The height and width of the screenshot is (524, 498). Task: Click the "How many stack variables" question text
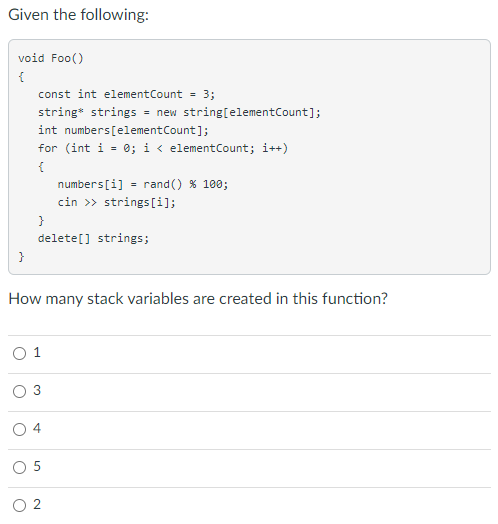[198, 298]
